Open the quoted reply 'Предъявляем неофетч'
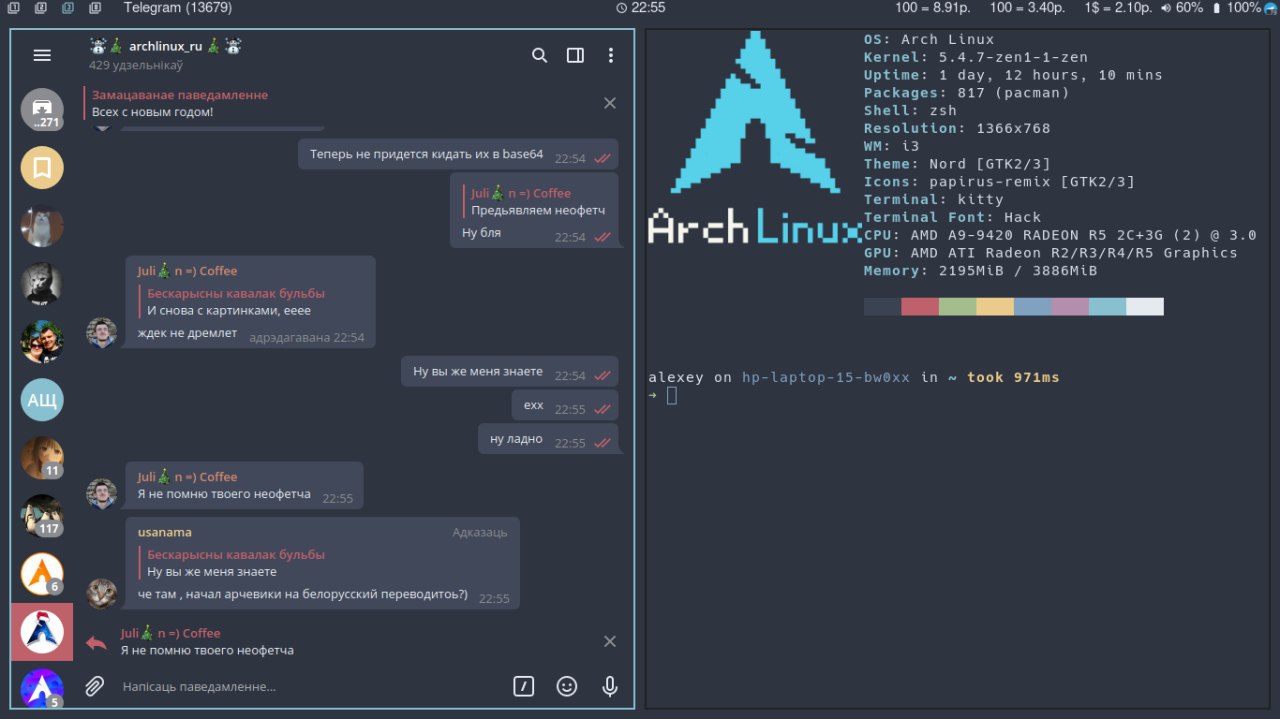 pyautogui.click(x=533, y=202)
